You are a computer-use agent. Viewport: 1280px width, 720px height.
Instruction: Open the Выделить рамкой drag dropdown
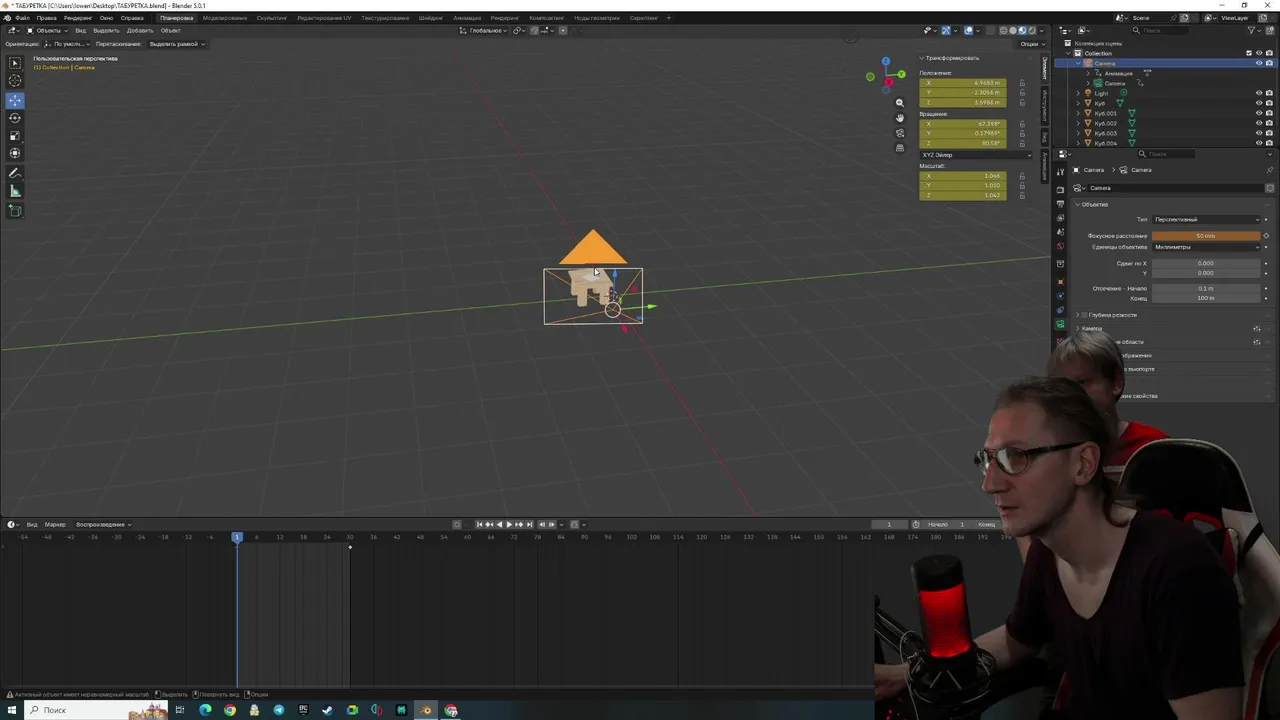[x=177, y=43]
